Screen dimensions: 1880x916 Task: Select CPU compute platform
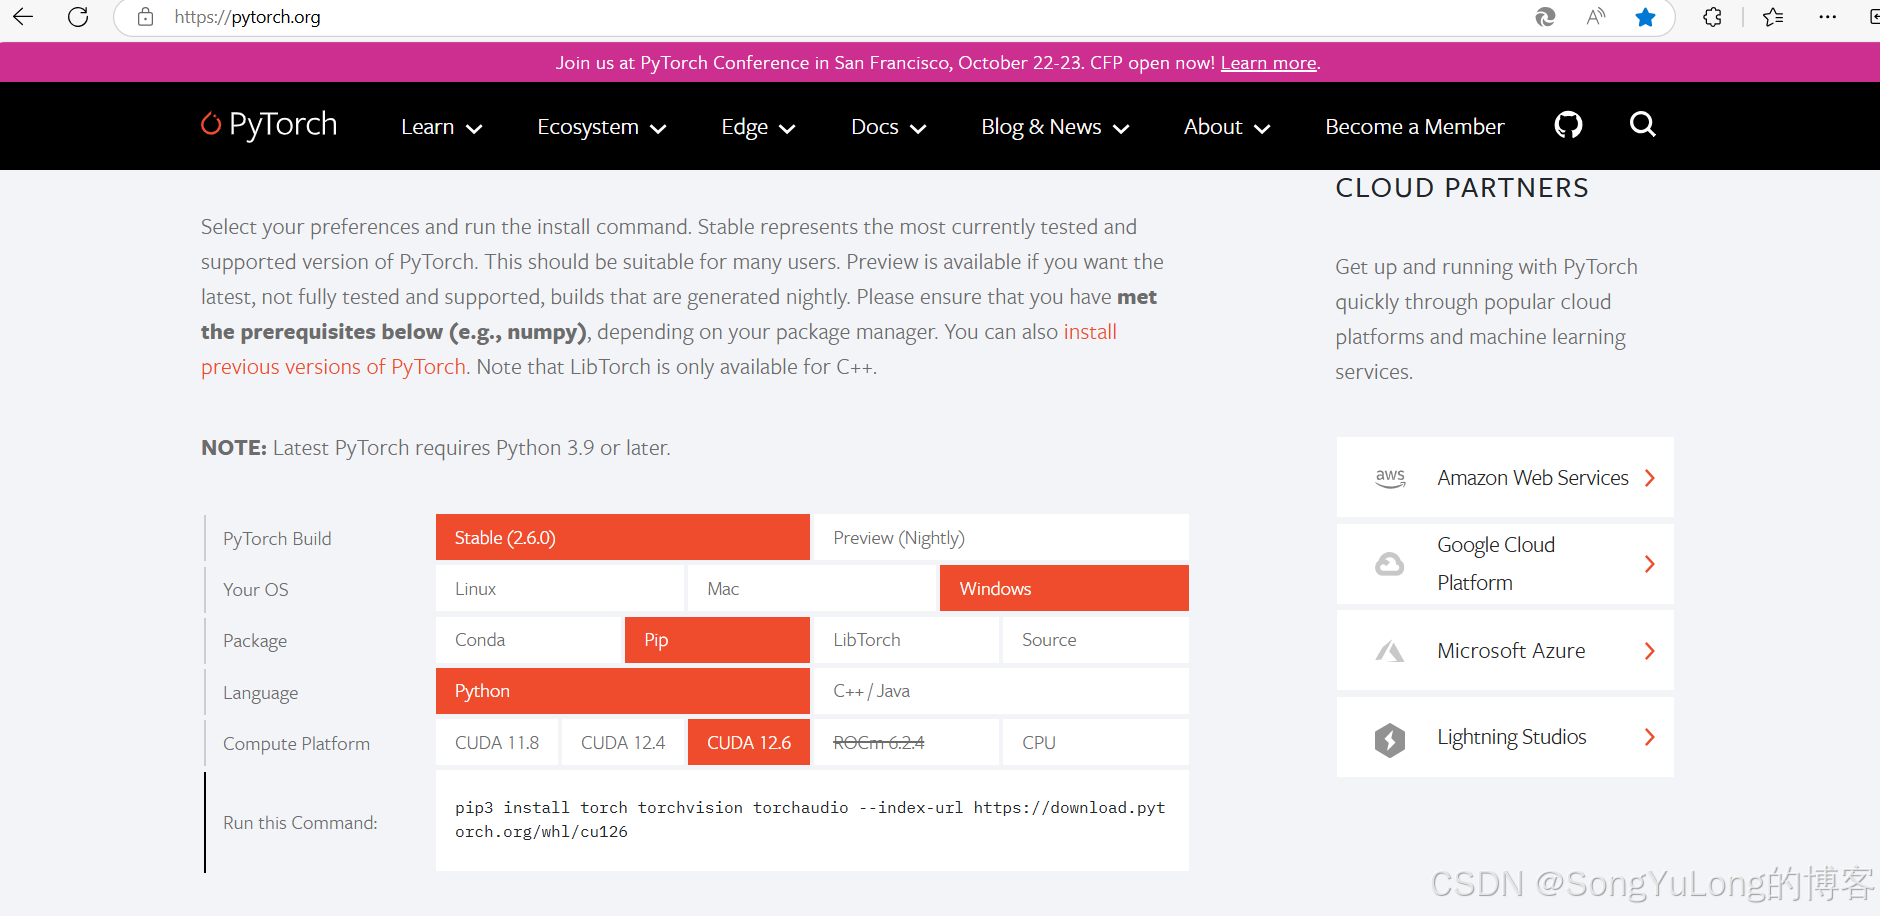[x=1096, y=742]
